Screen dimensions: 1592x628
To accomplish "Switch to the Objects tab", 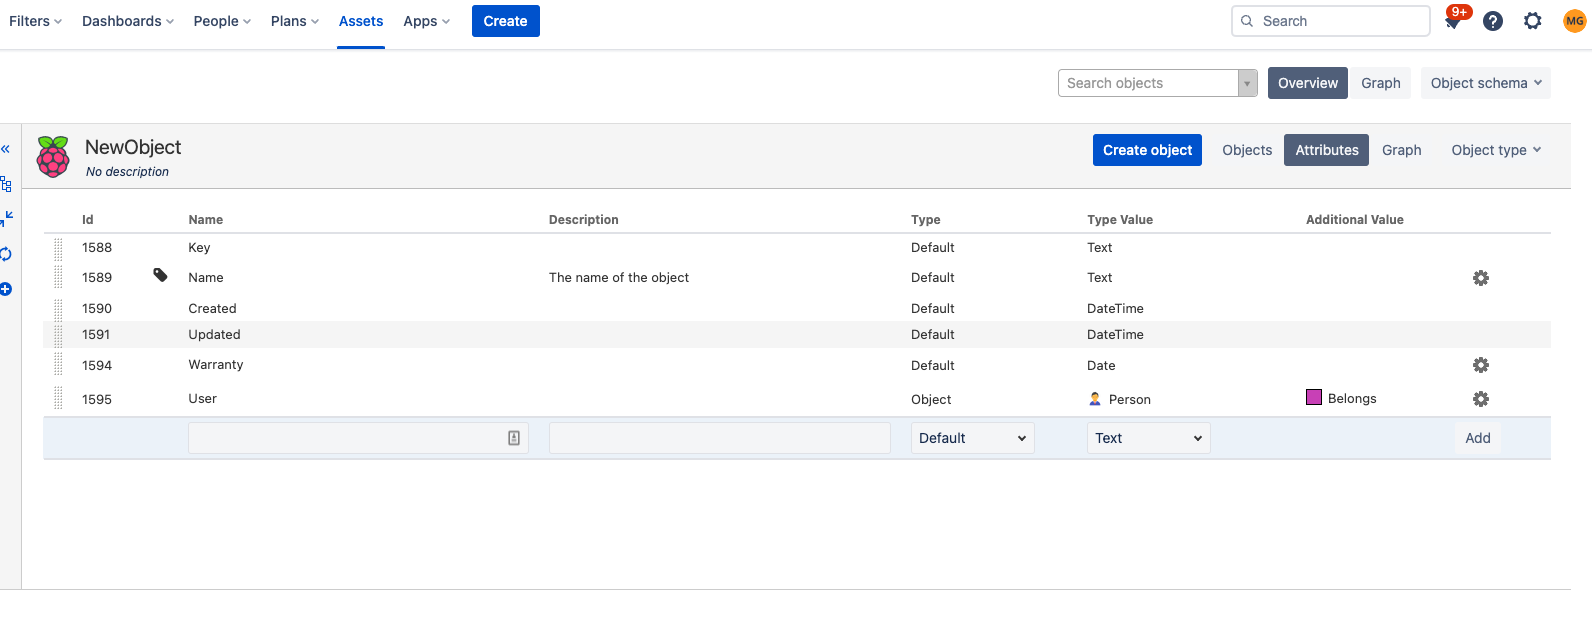I will [x=1247, y=150].
